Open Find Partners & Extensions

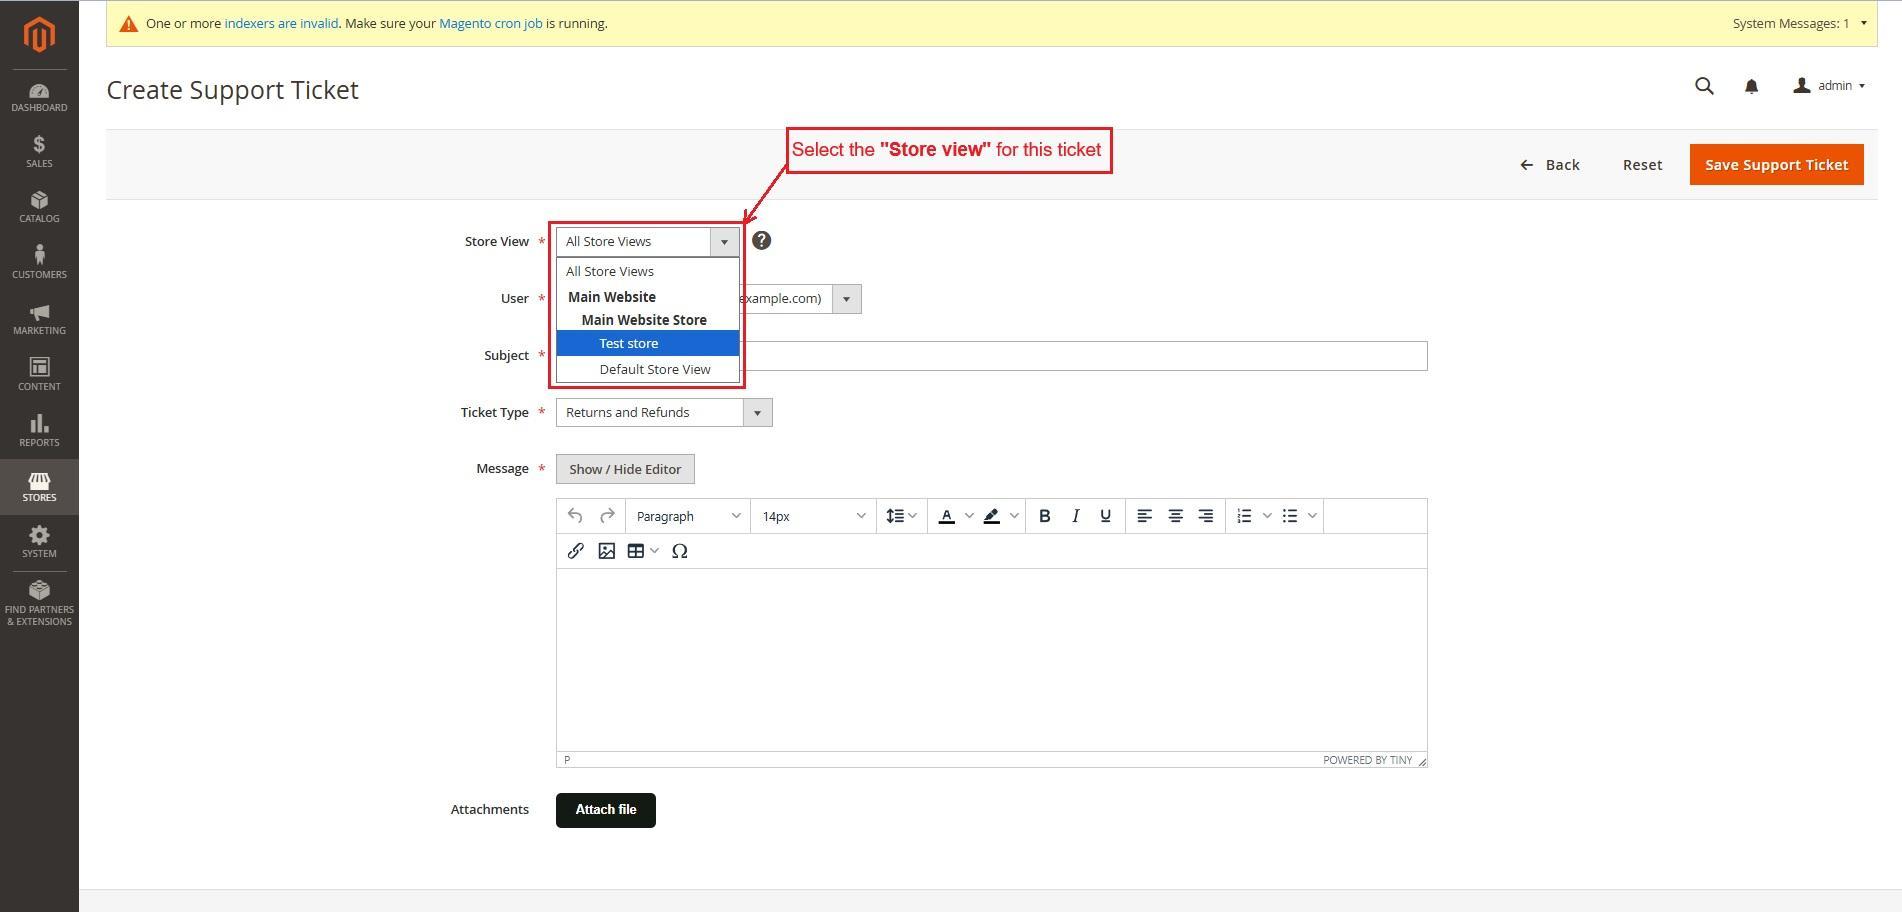(39, 603)
